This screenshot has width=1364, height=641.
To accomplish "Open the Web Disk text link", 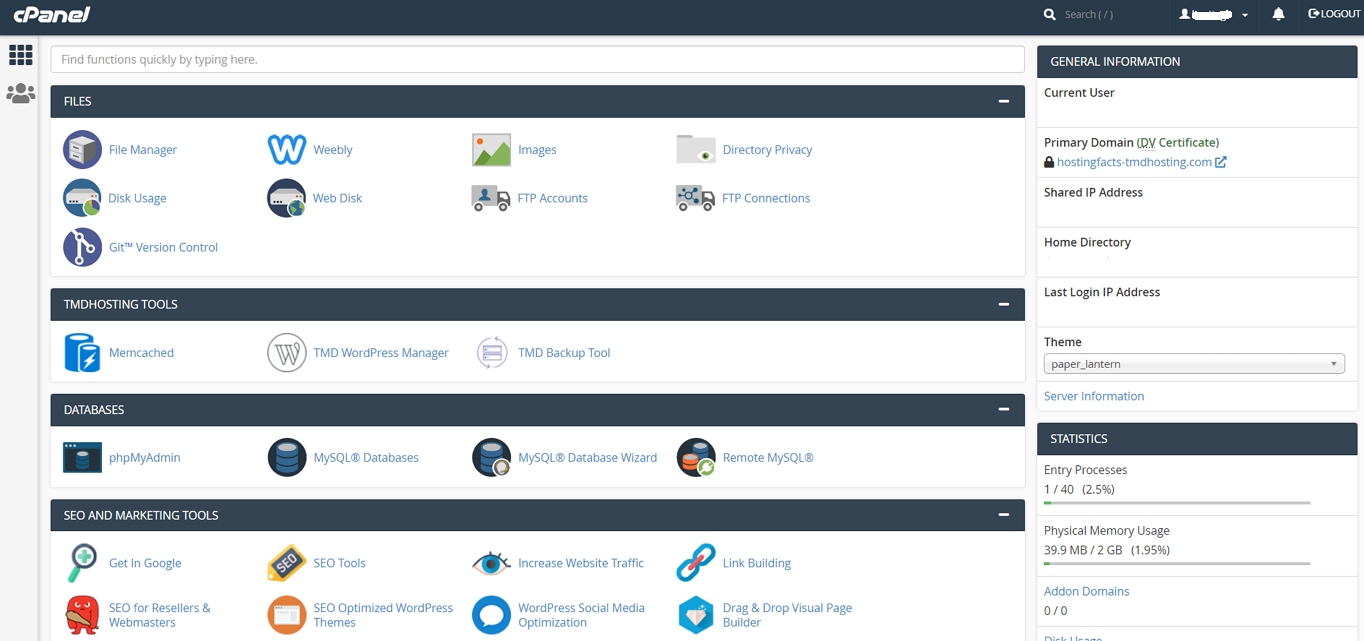I will point(337,198).
